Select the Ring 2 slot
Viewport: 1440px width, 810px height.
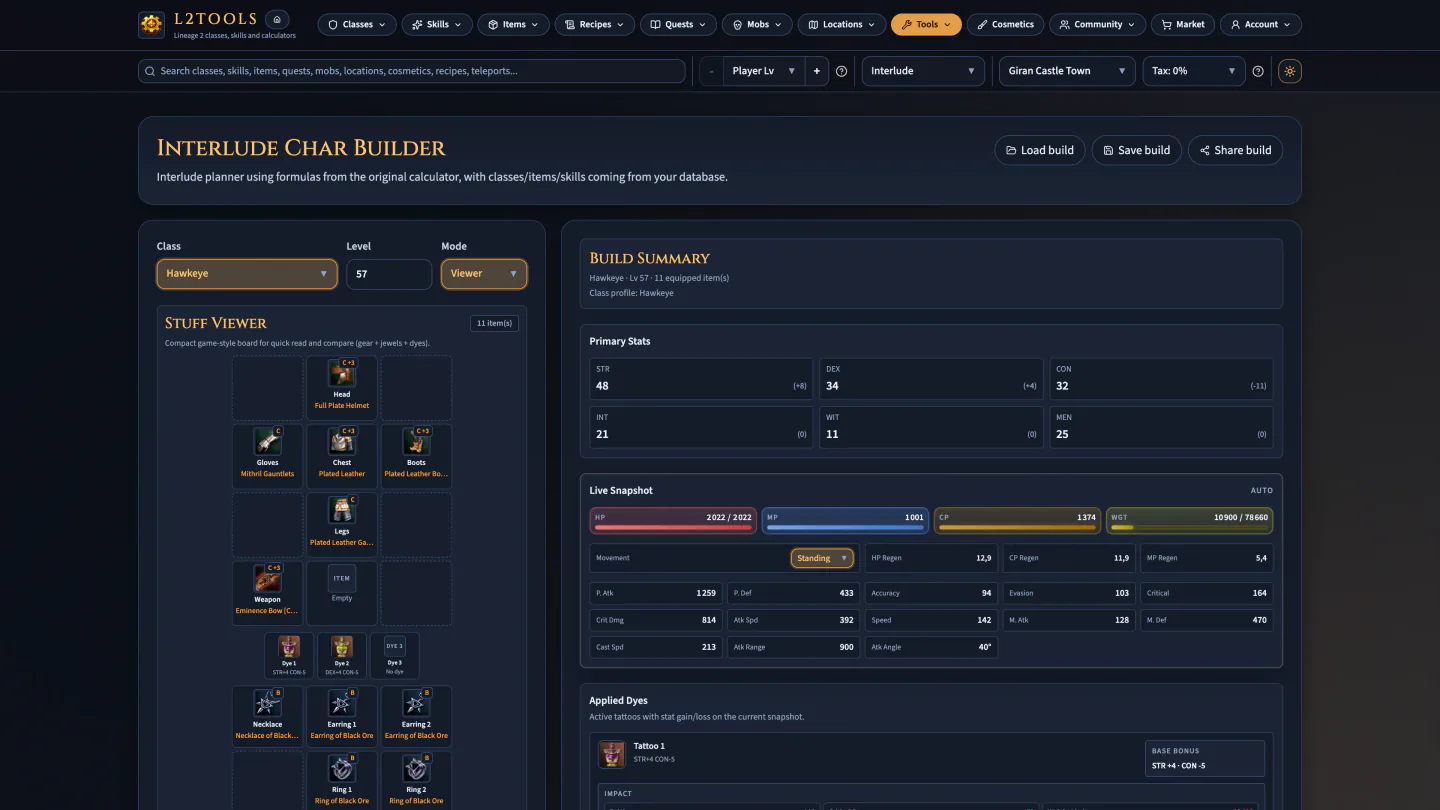coord(416,782)
